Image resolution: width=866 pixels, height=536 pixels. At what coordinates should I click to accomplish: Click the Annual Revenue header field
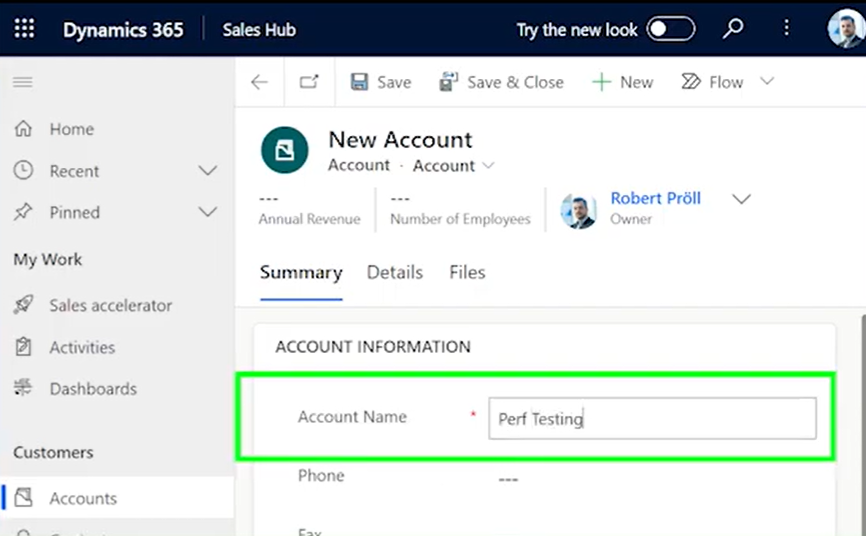pos(309,209)
